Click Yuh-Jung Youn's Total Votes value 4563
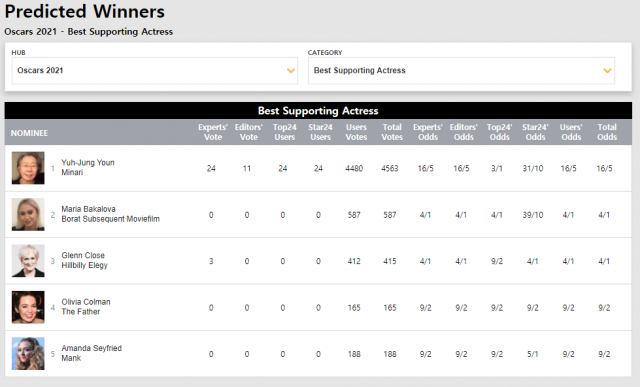Image resolution: width=640 pixels, height=387 pixels. (x=390, y=168)
